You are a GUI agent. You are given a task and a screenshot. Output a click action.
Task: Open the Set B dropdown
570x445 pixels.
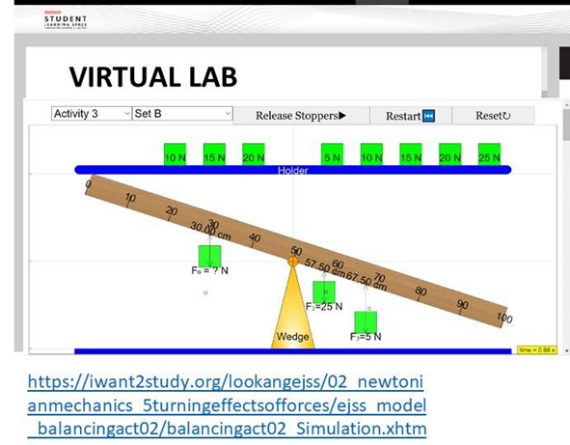[182, 114]
